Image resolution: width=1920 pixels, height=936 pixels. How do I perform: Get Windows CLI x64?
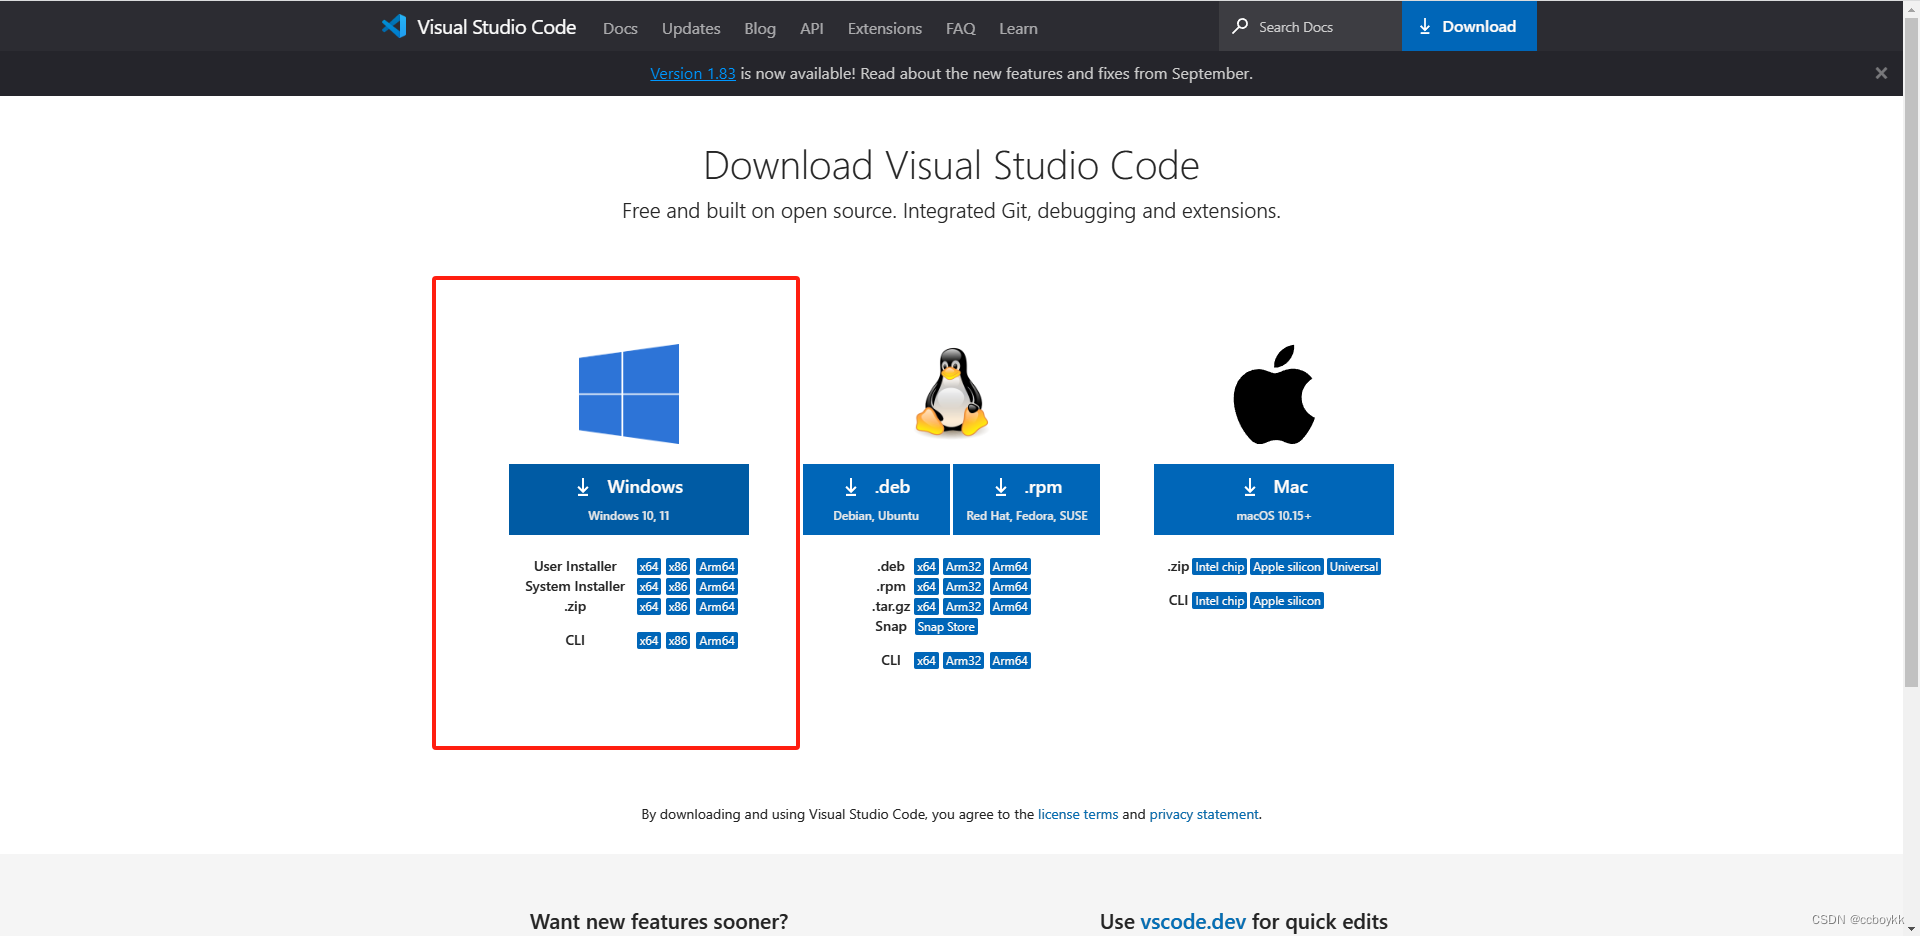[x=649, y=641]
